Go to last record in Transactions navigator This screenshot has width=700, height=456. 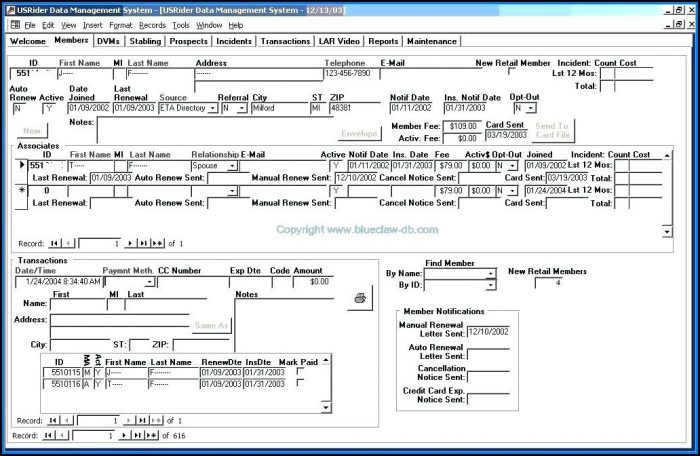coord(142,420)
